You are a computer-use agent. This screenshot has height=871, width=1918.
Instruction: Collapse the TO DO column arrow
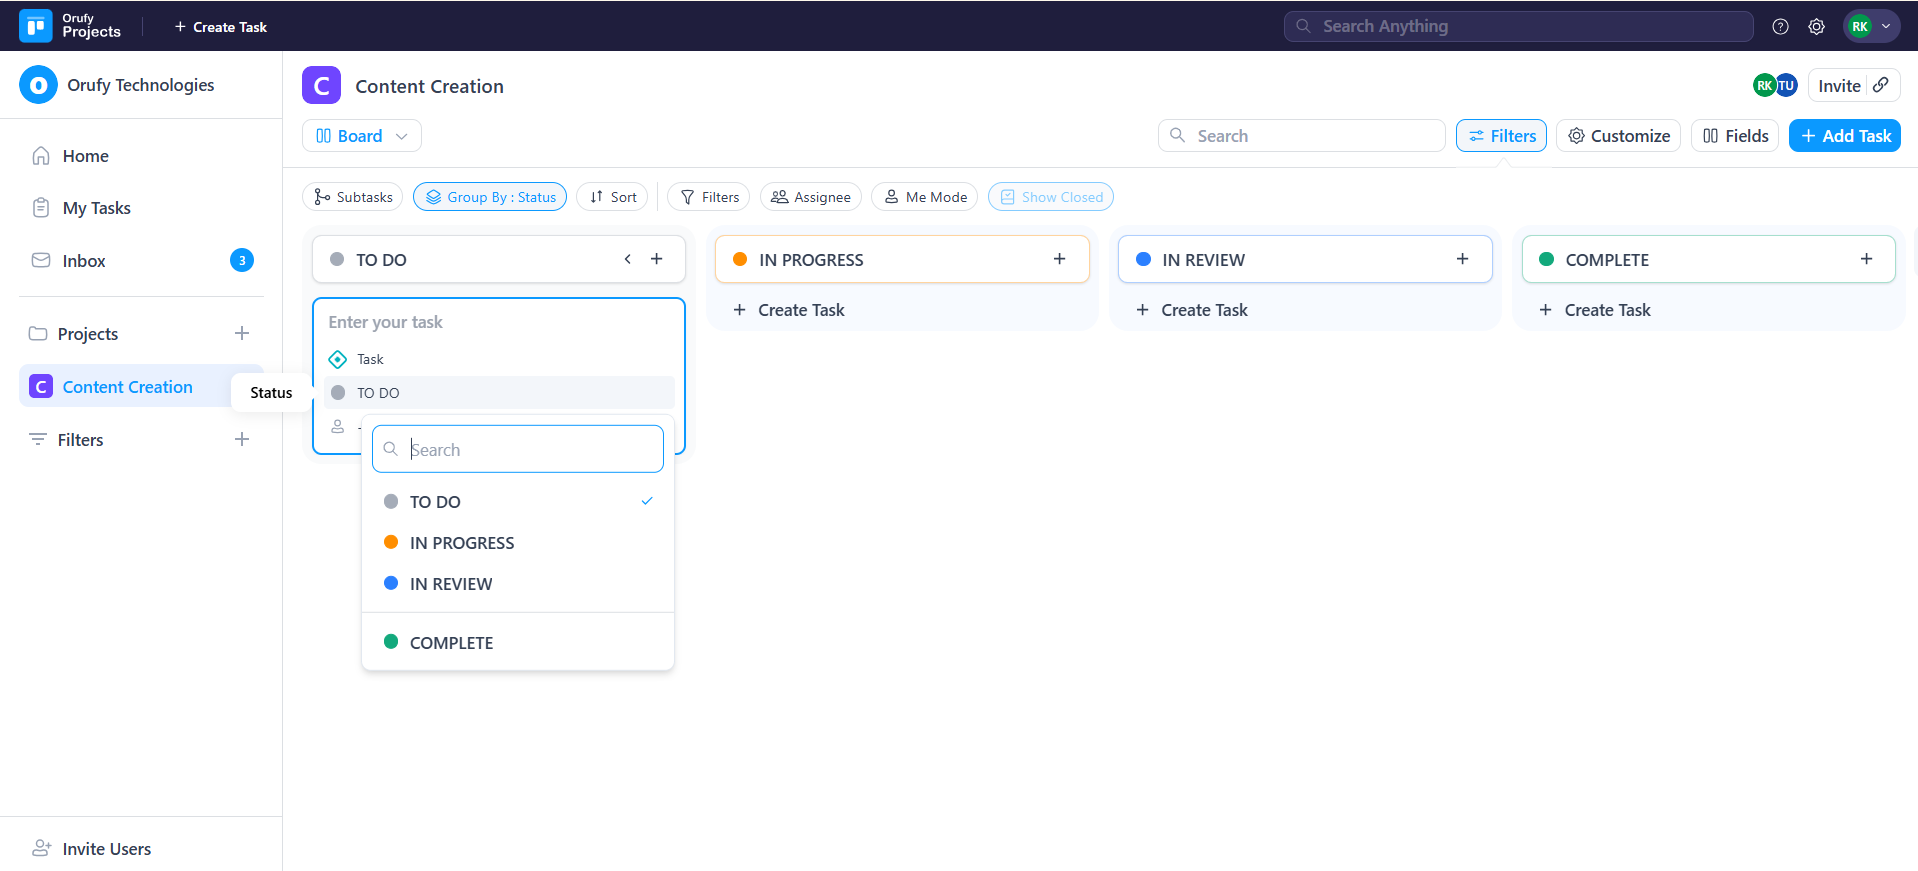(x=628, y=259)
